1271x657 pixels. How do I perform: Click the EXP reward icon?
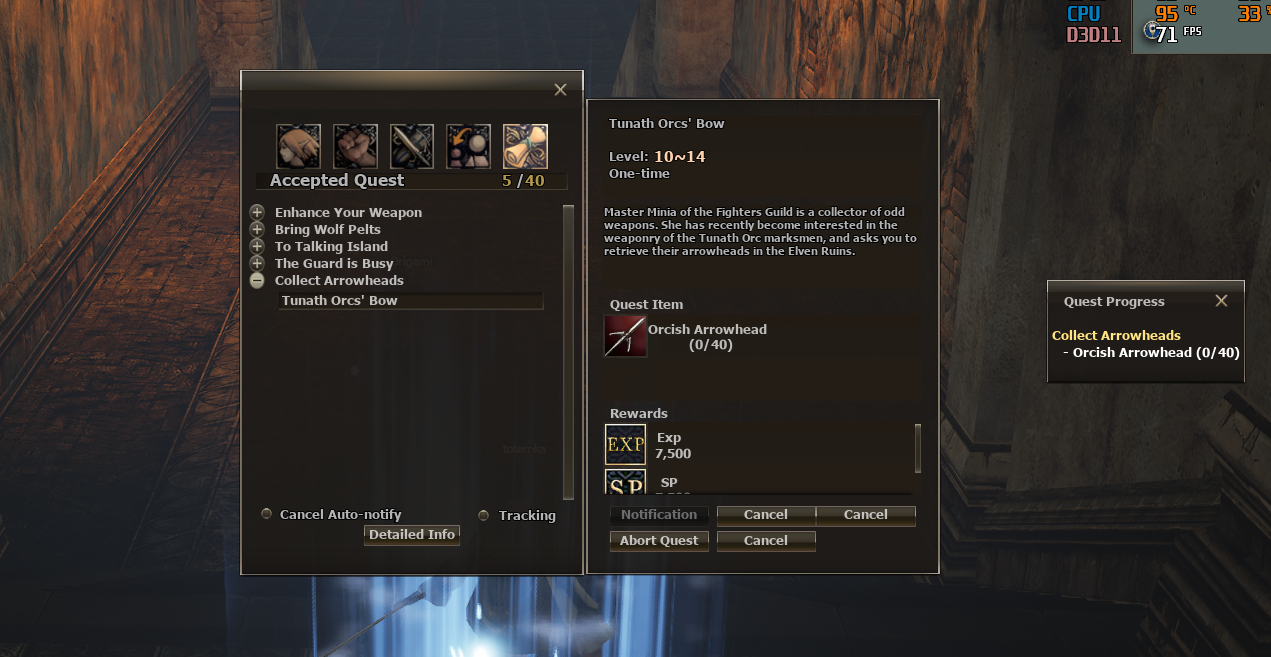pyautogui.click(x=626, y=444)
